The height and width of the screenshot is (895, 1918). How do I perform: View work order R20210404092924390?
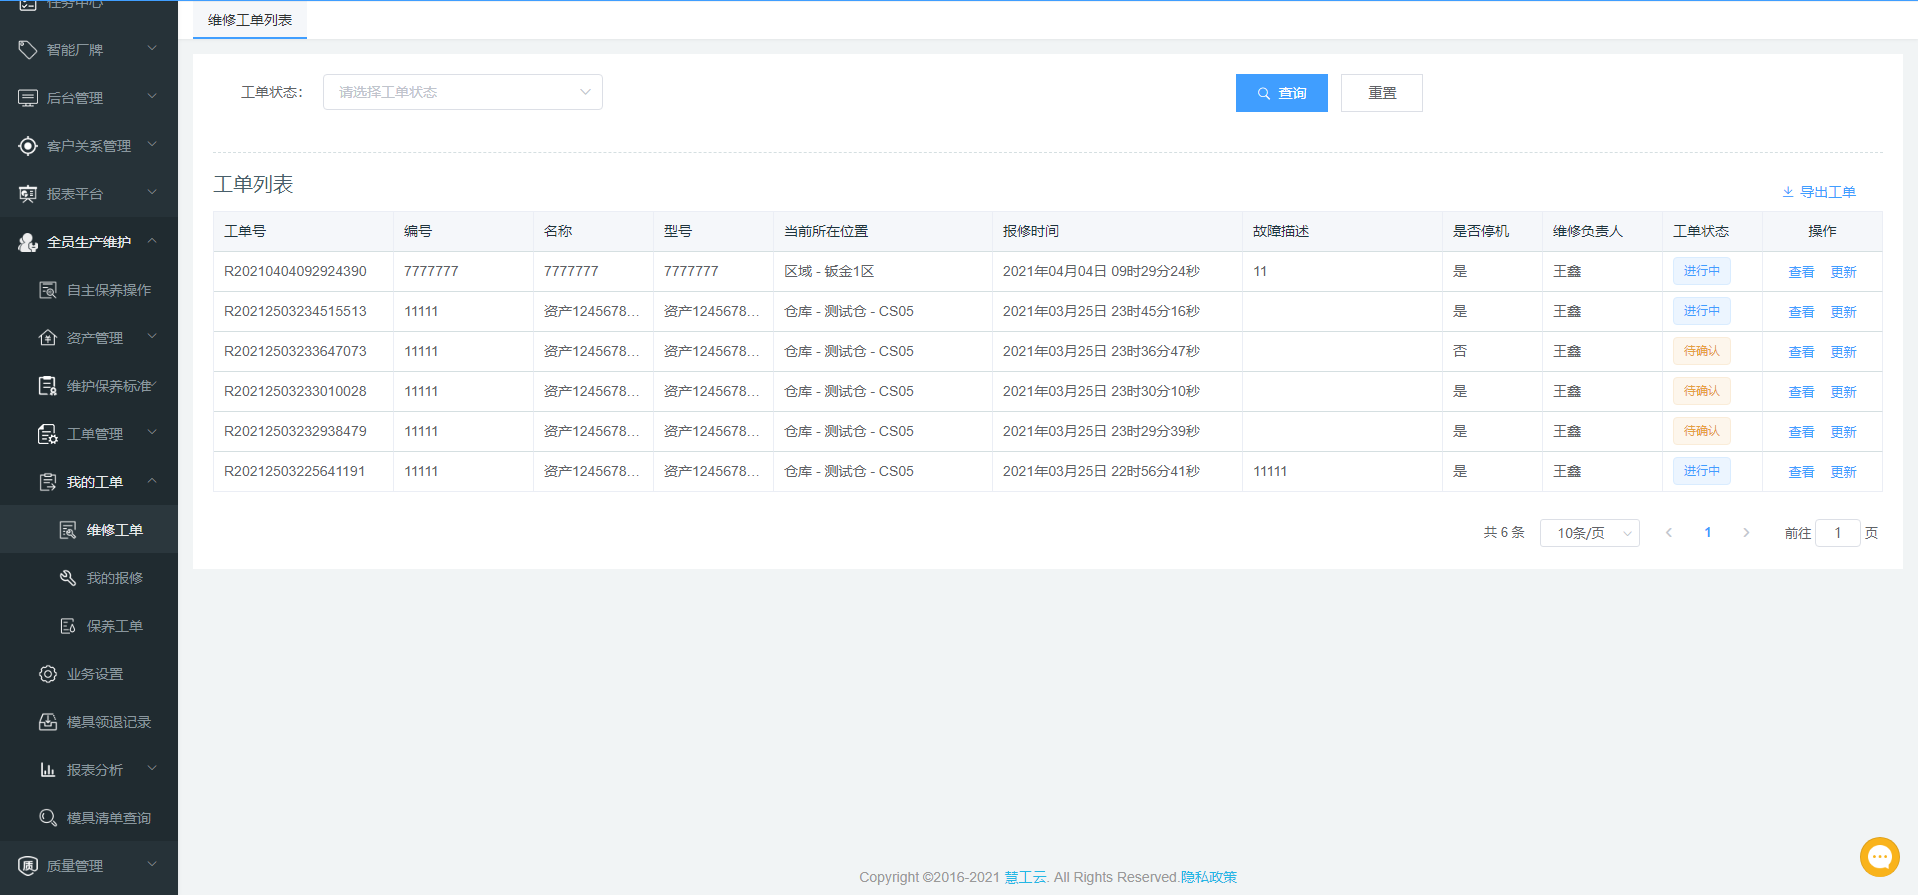(x=1800, y=272)
